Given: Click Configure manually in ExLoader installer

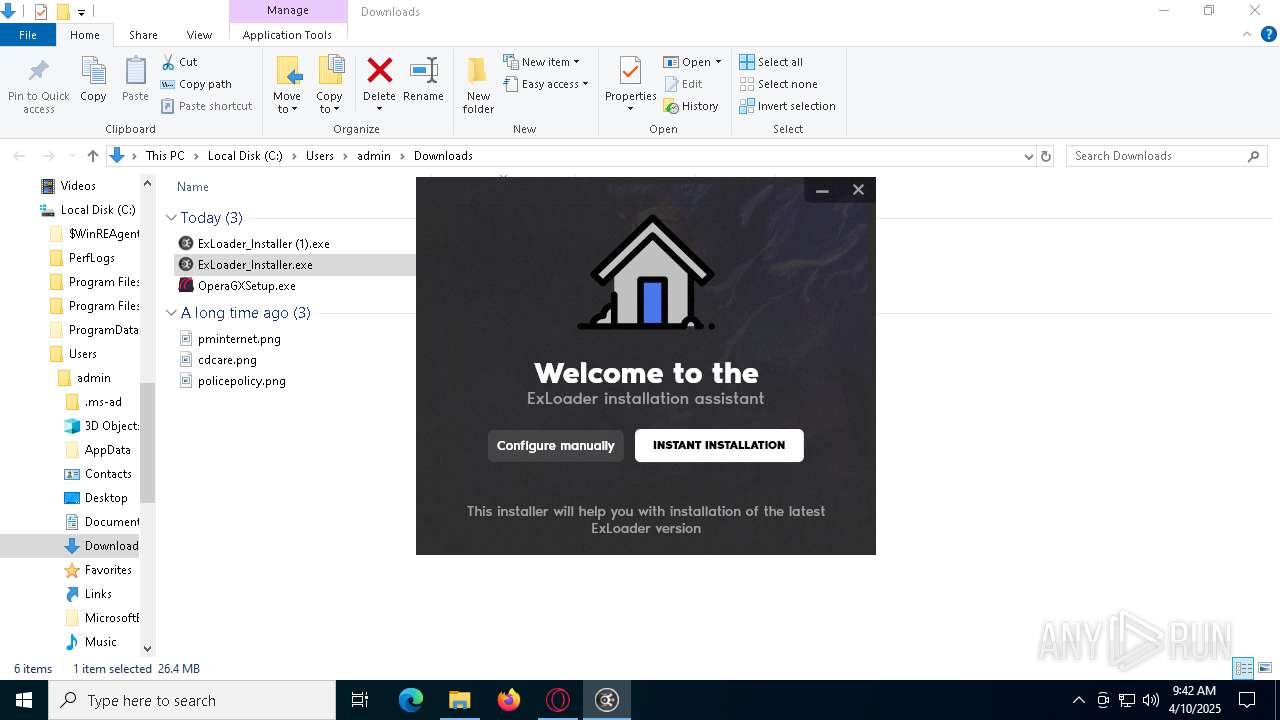Looking at the screenshot, I should point(556,446).
